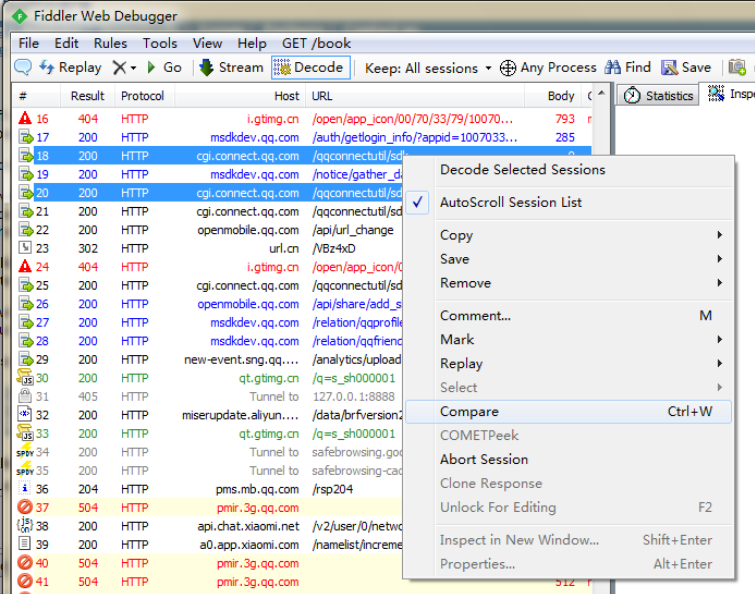Screen dimensions: 755x594
Task: Click the SPDY icon of session 34
Action: point(25,452)
